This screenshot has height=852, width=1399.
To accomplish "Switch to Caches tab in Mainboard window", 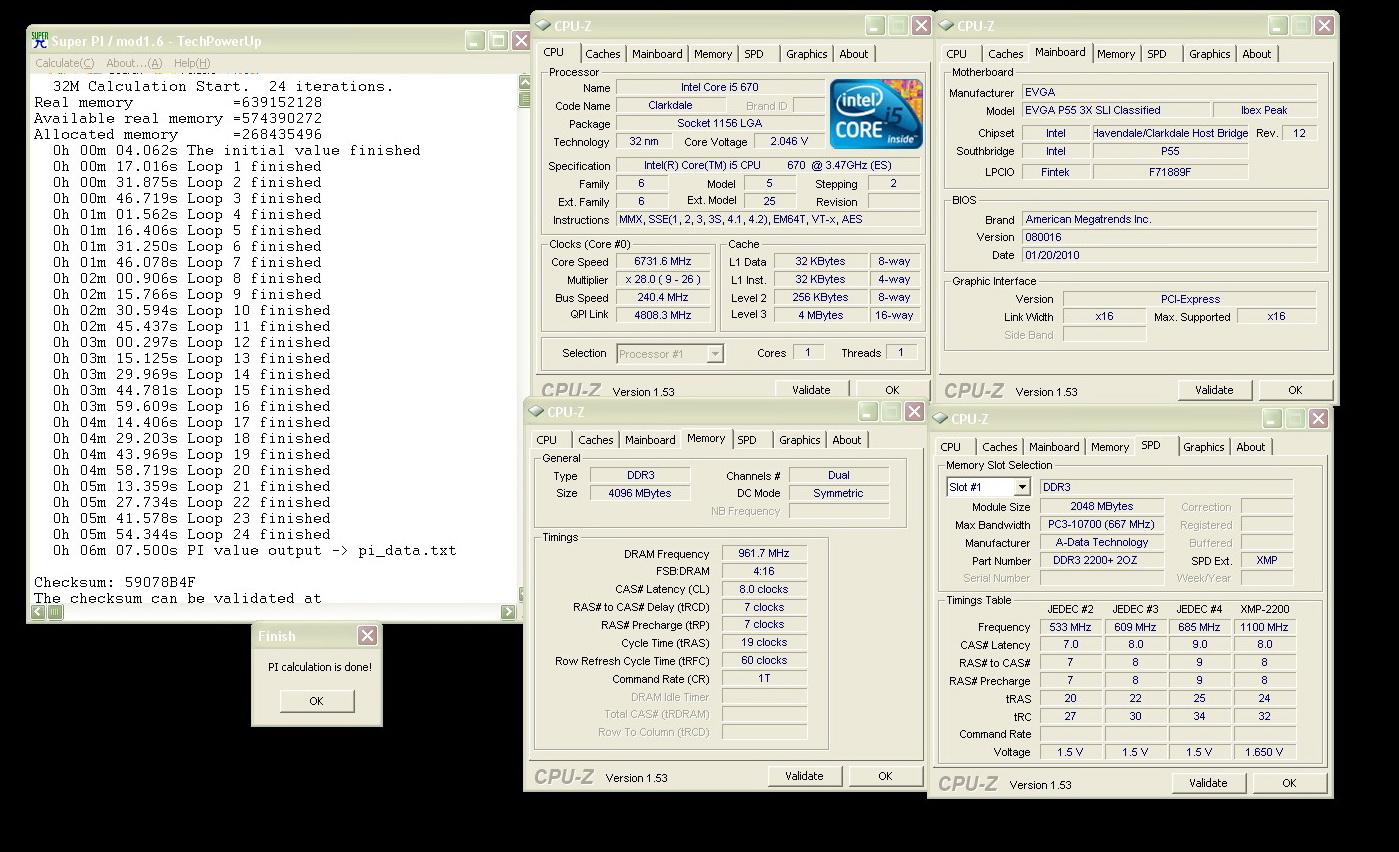I will tap(1005, 54).
